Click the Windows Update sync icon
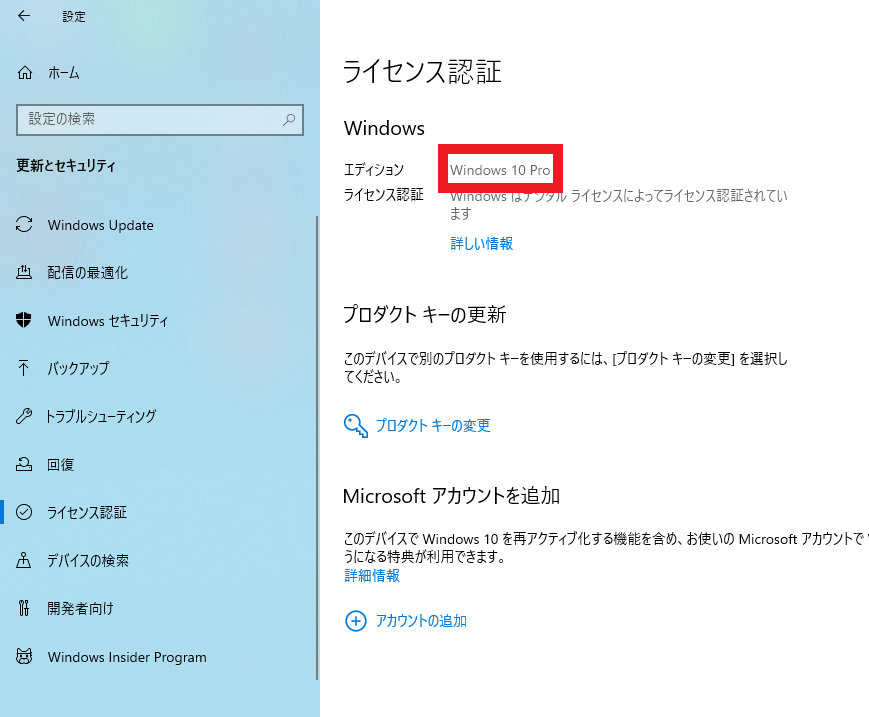 click(x=25, y=225)
